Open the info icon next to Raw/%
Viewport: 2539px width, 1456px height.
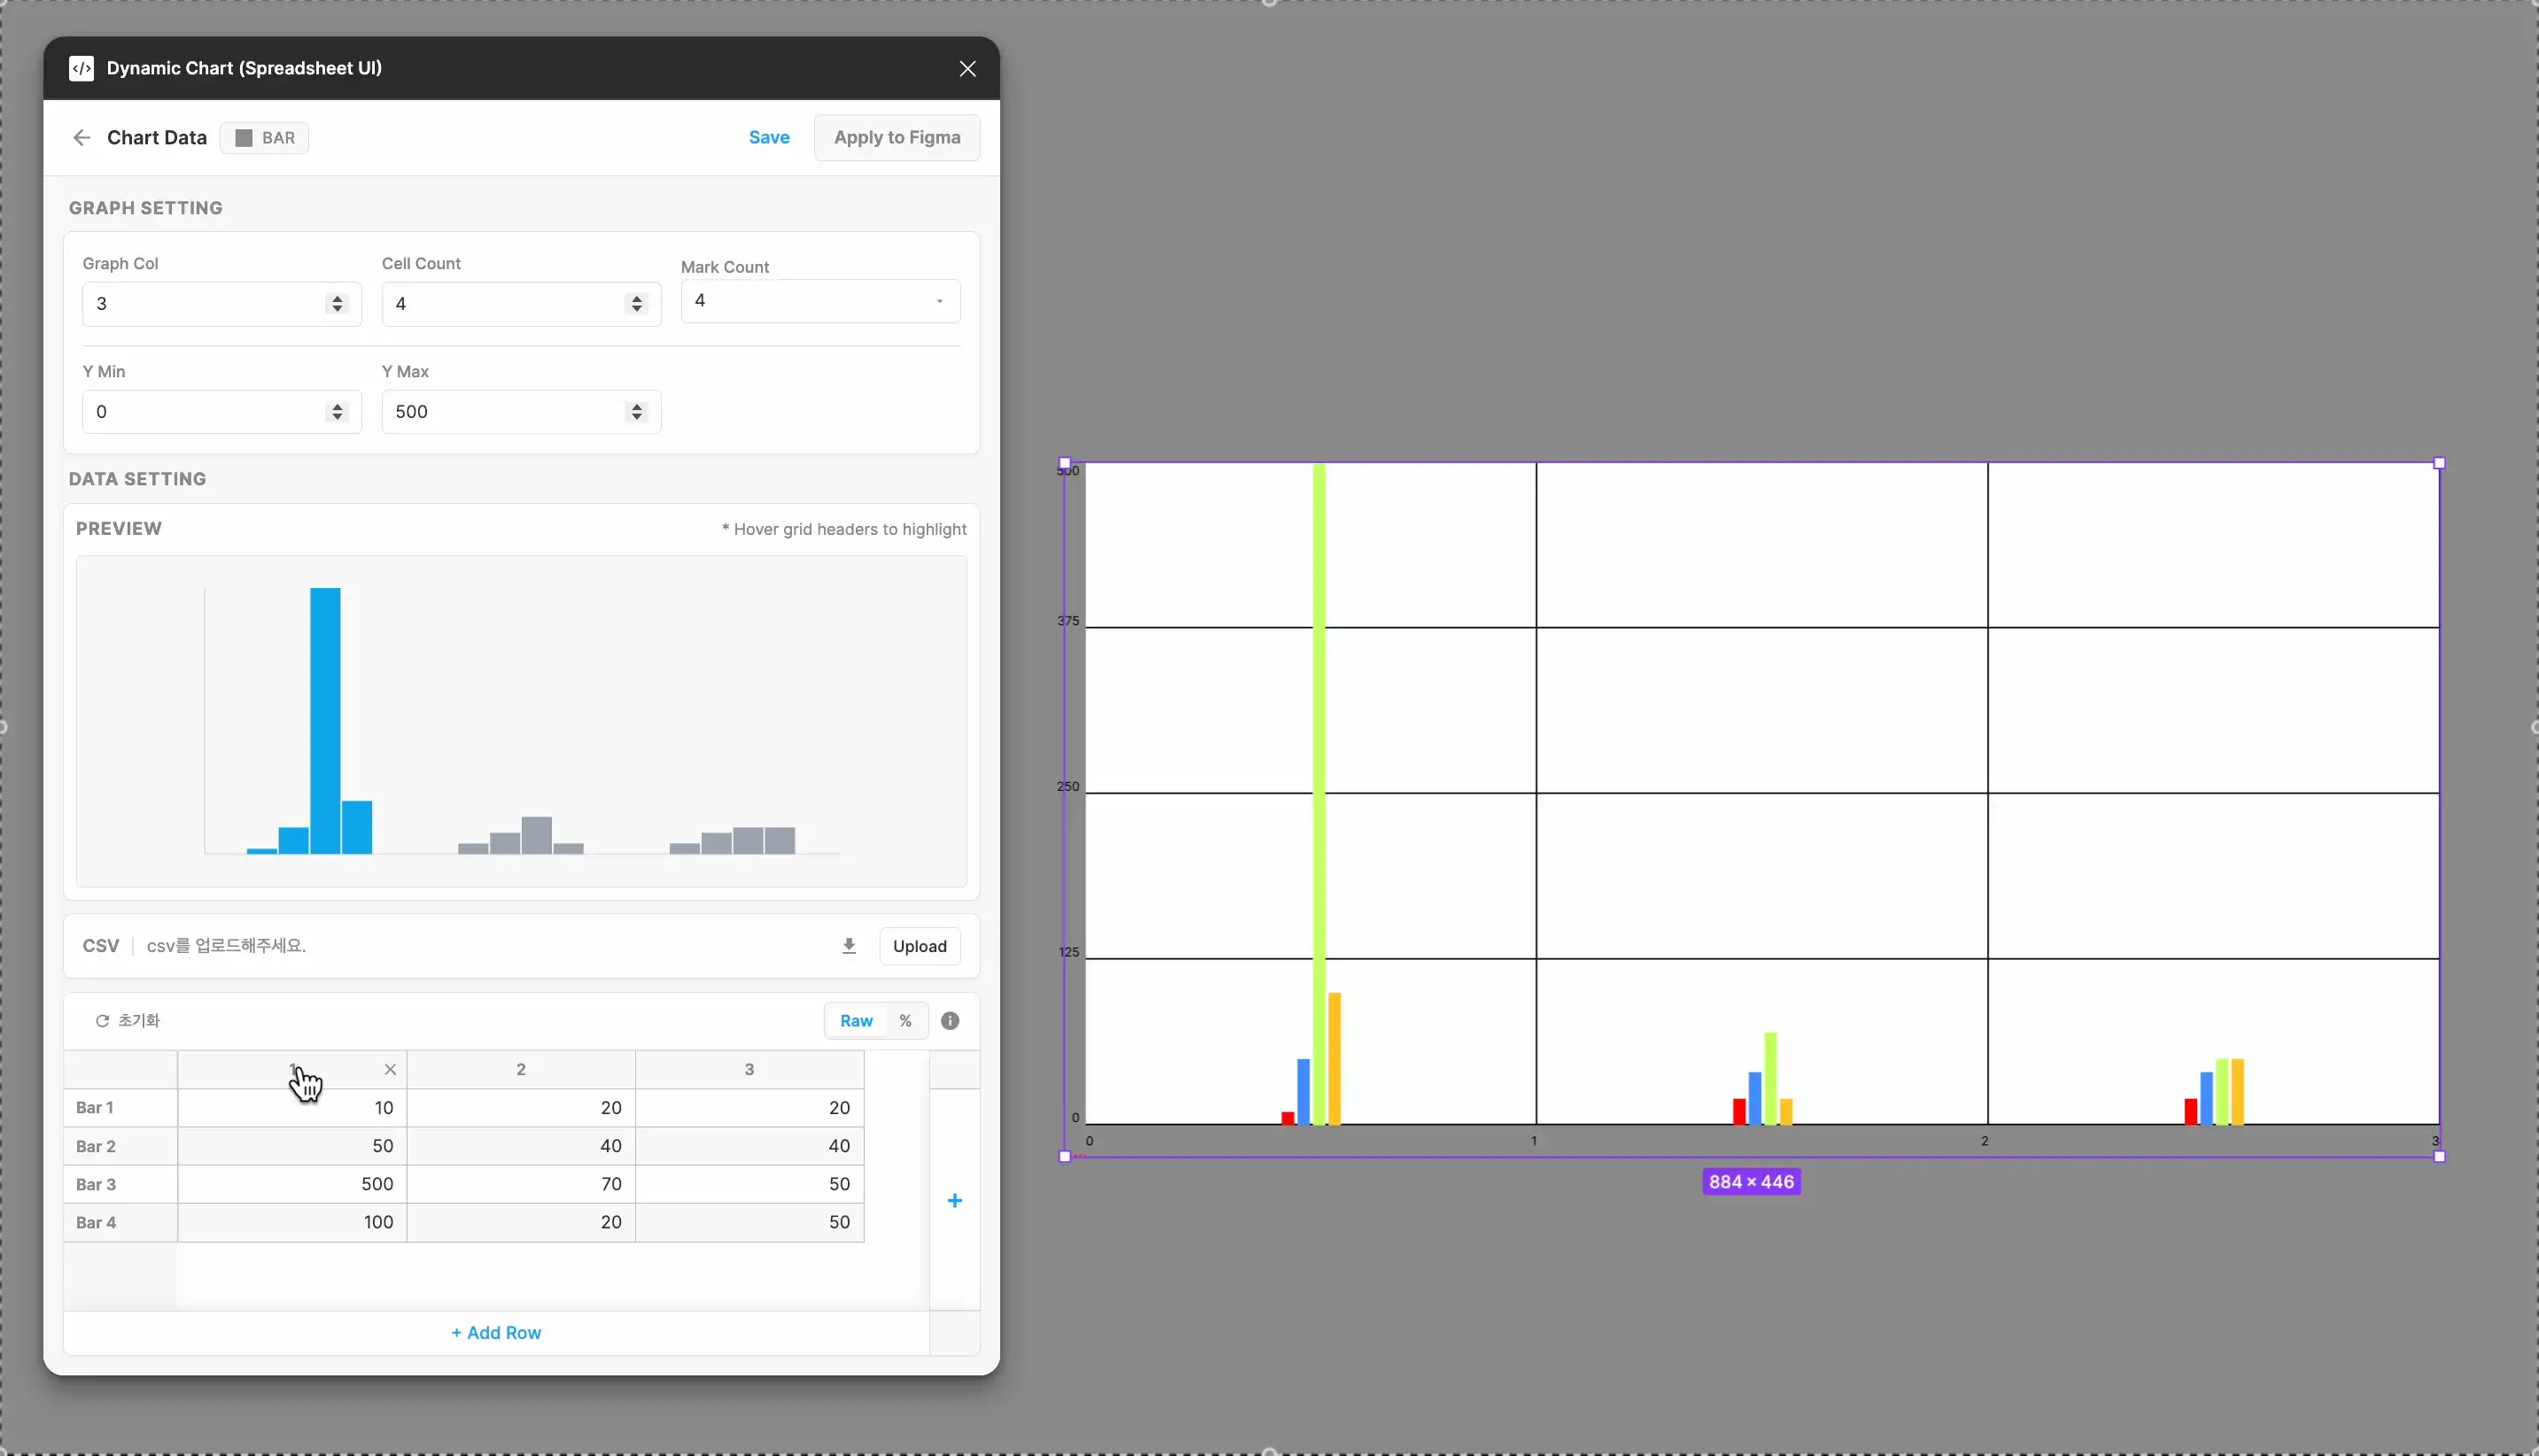[950, 1021]
